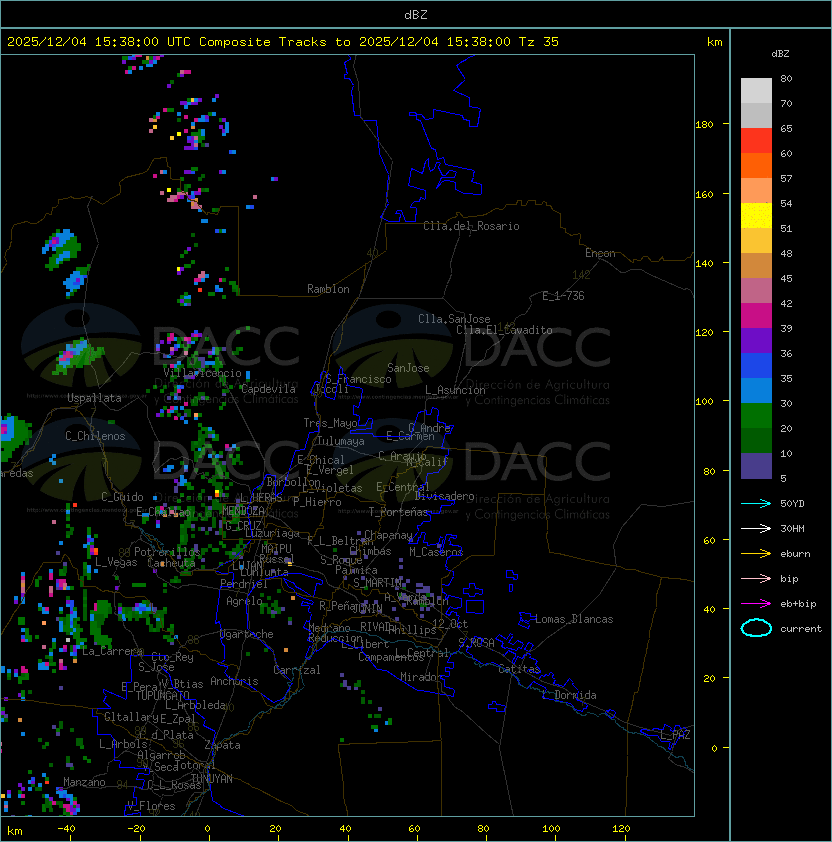
Task: Click the 'Tulumaya' label on map
Action: click(x=341, y=441)
